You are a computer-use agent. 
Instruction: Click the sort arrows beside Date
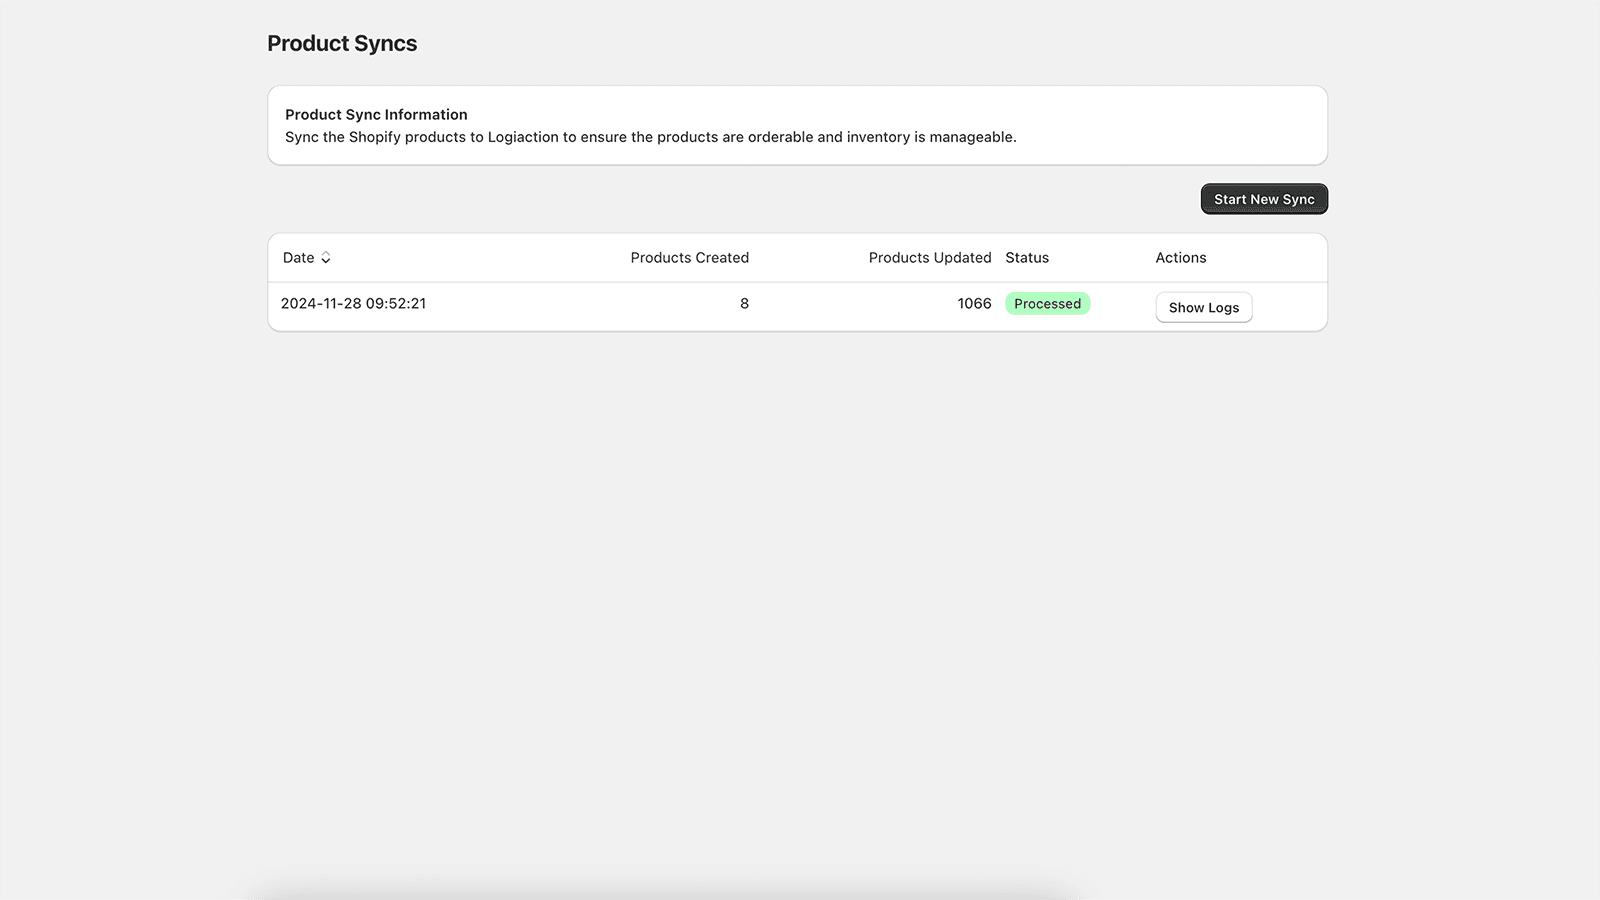tap(326, 258)
